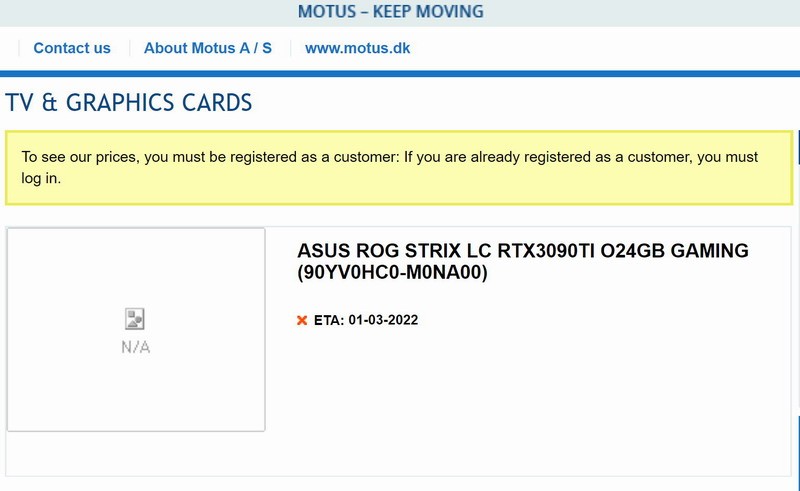800x491 pixels.
Task: Select the TV & GRAPHICS CARDS heading
Action: [129, 102]
